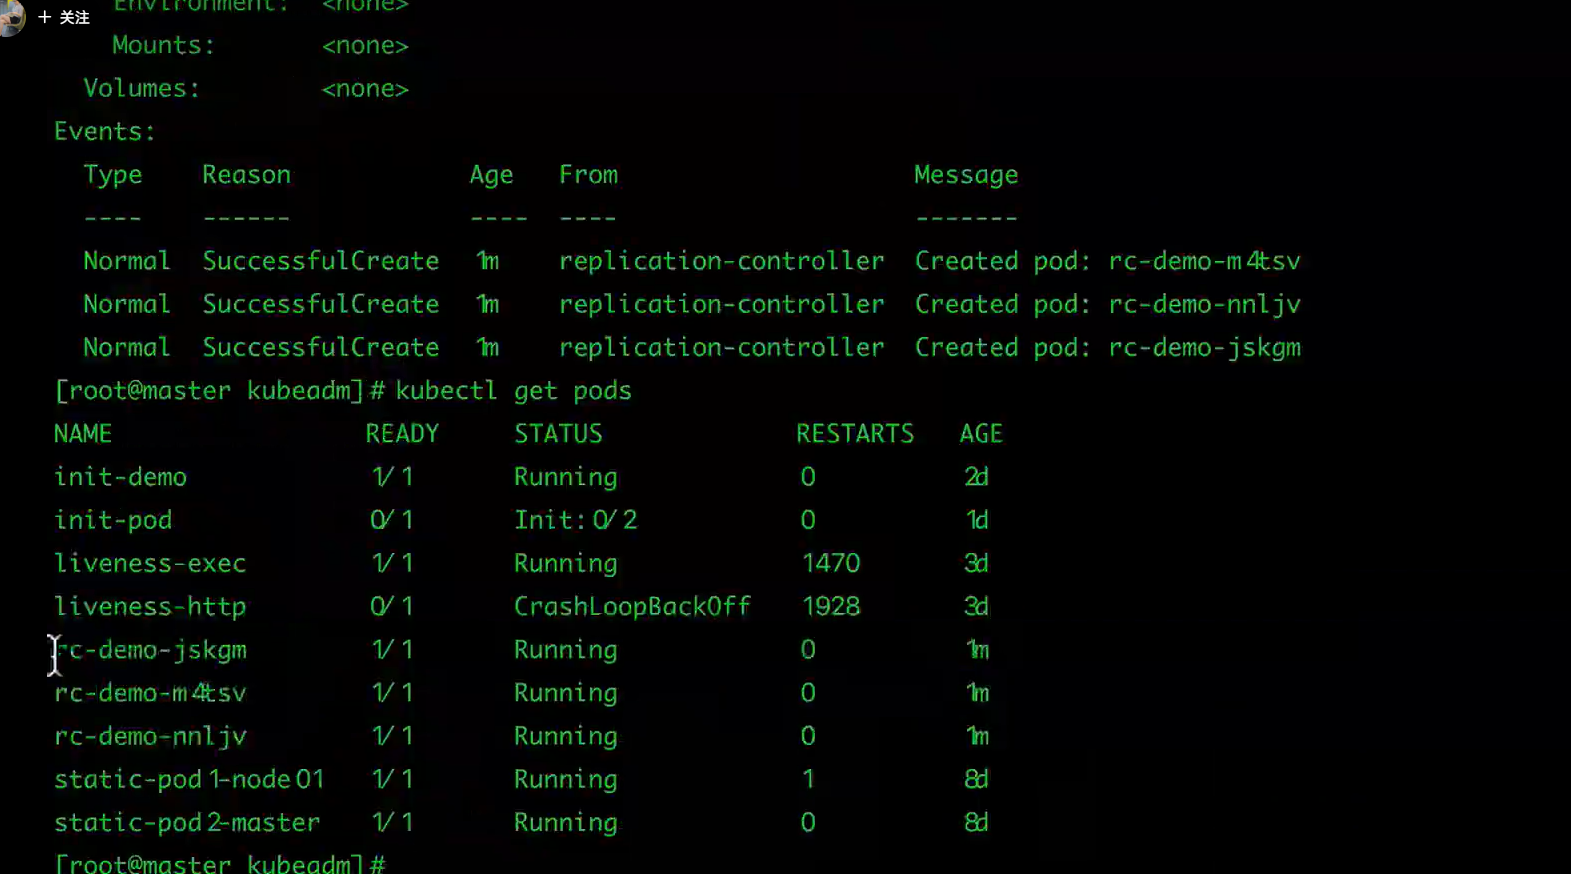Click the 'Init:0/2' status value
The image size is (1571, 874).
pyautogui.click(x=575, y=520)
